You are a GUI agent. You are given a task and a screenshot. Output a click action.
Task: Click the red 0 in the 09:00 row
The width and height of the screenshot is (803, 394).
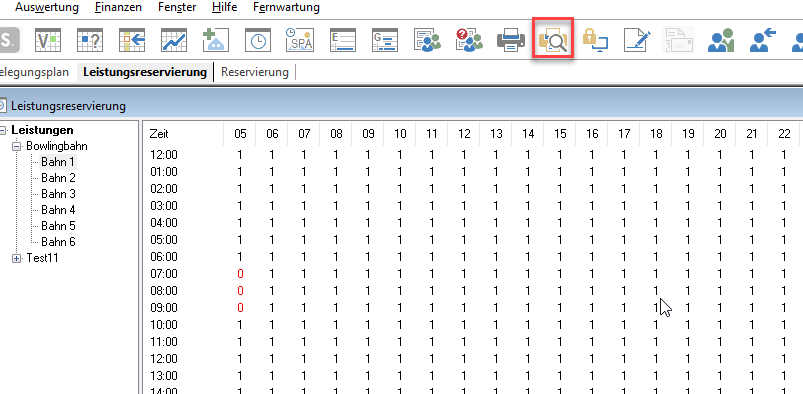tap(240, 308)
